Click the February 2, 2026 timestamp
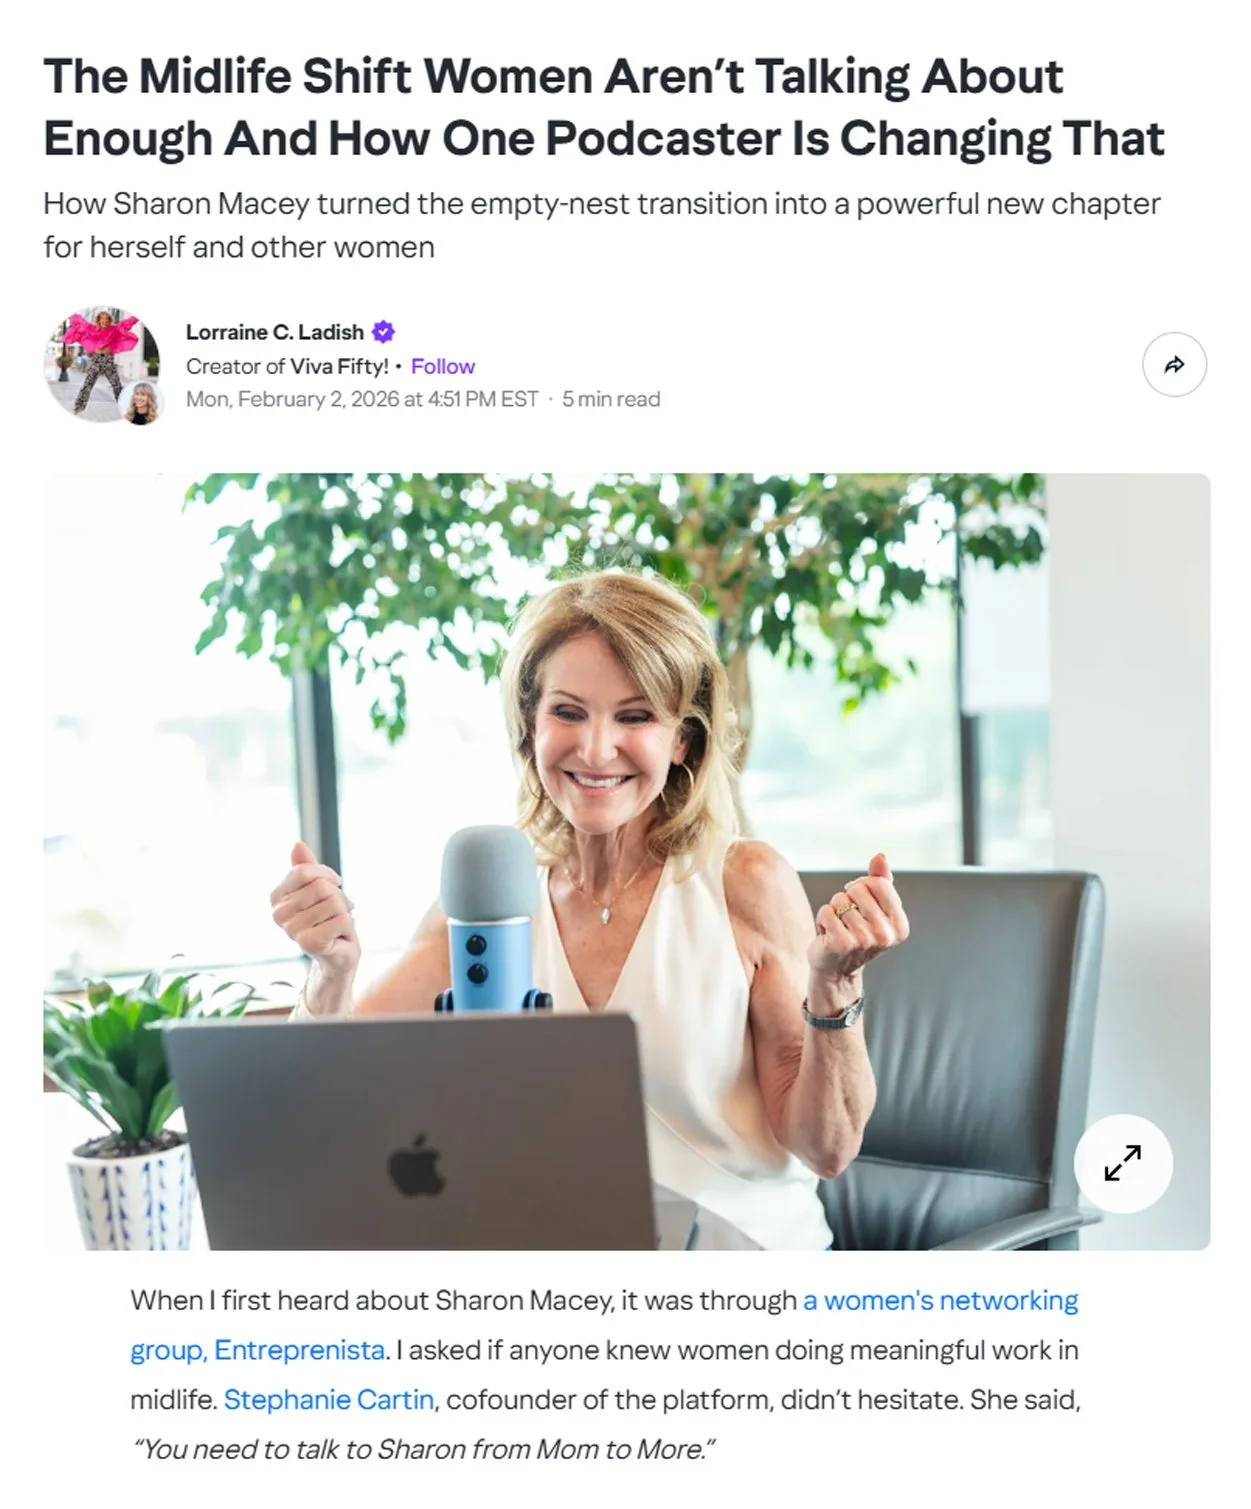Viewport: 1251px width, 1509px height. coord(362,399)
